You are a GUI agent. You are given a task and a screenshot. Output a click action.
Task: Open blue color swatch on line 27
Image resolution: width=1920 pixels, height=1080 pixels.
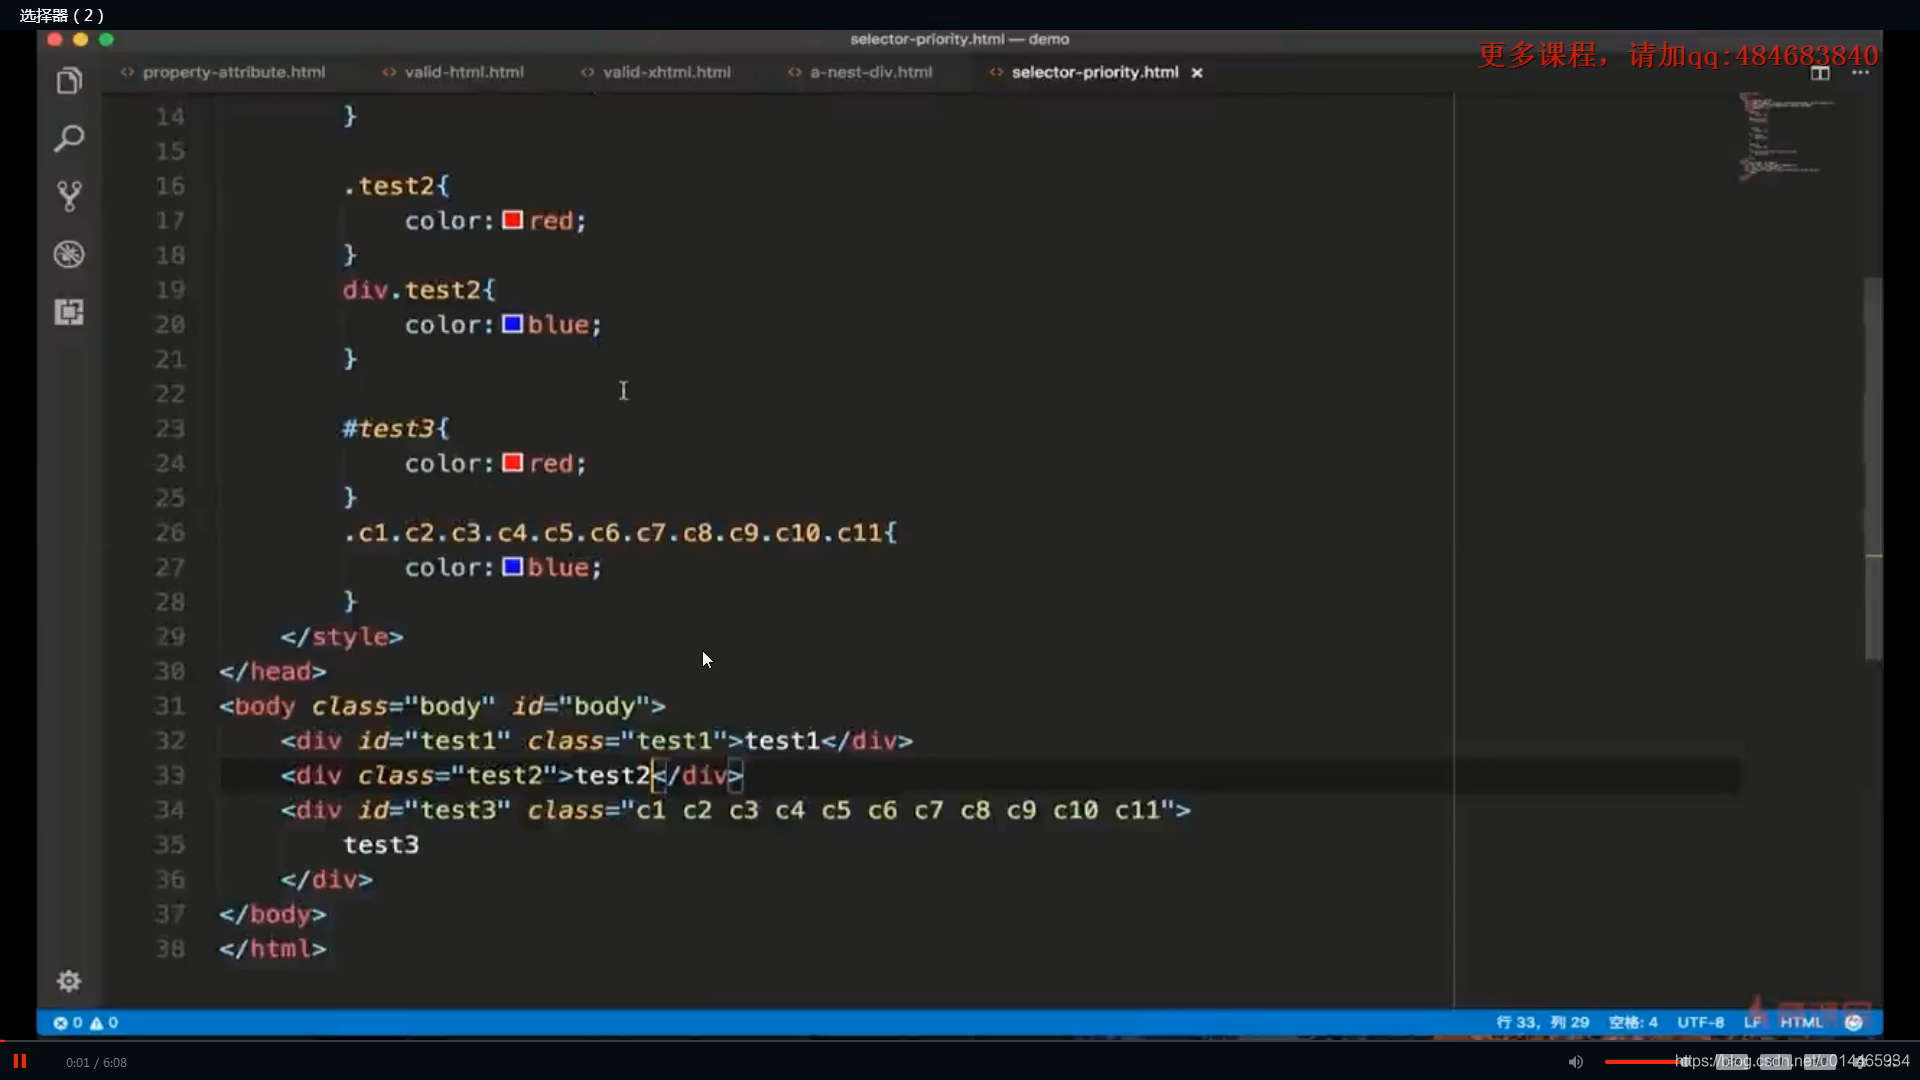(512, 567)
